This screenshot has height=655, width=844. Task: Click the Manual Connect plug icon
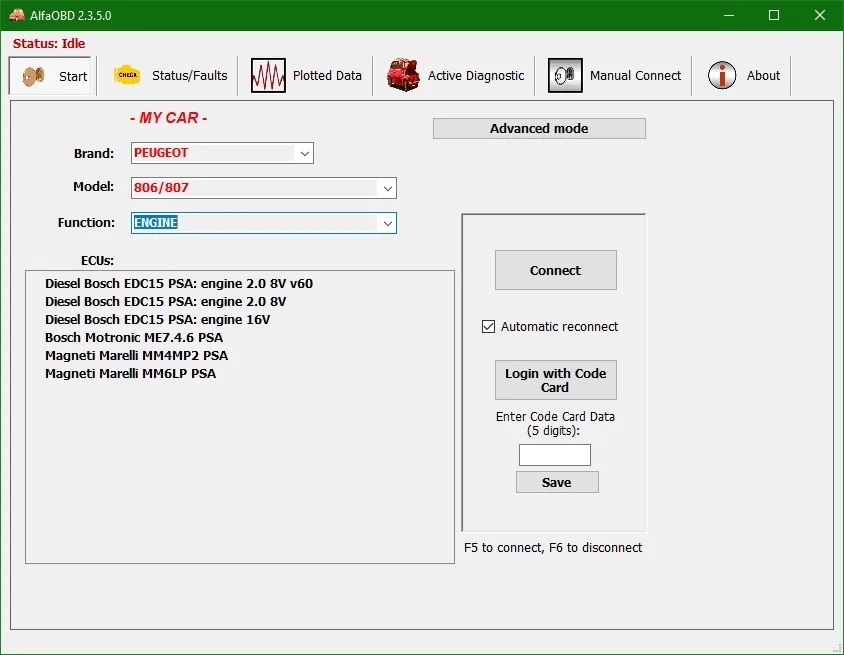pos(565,75)
